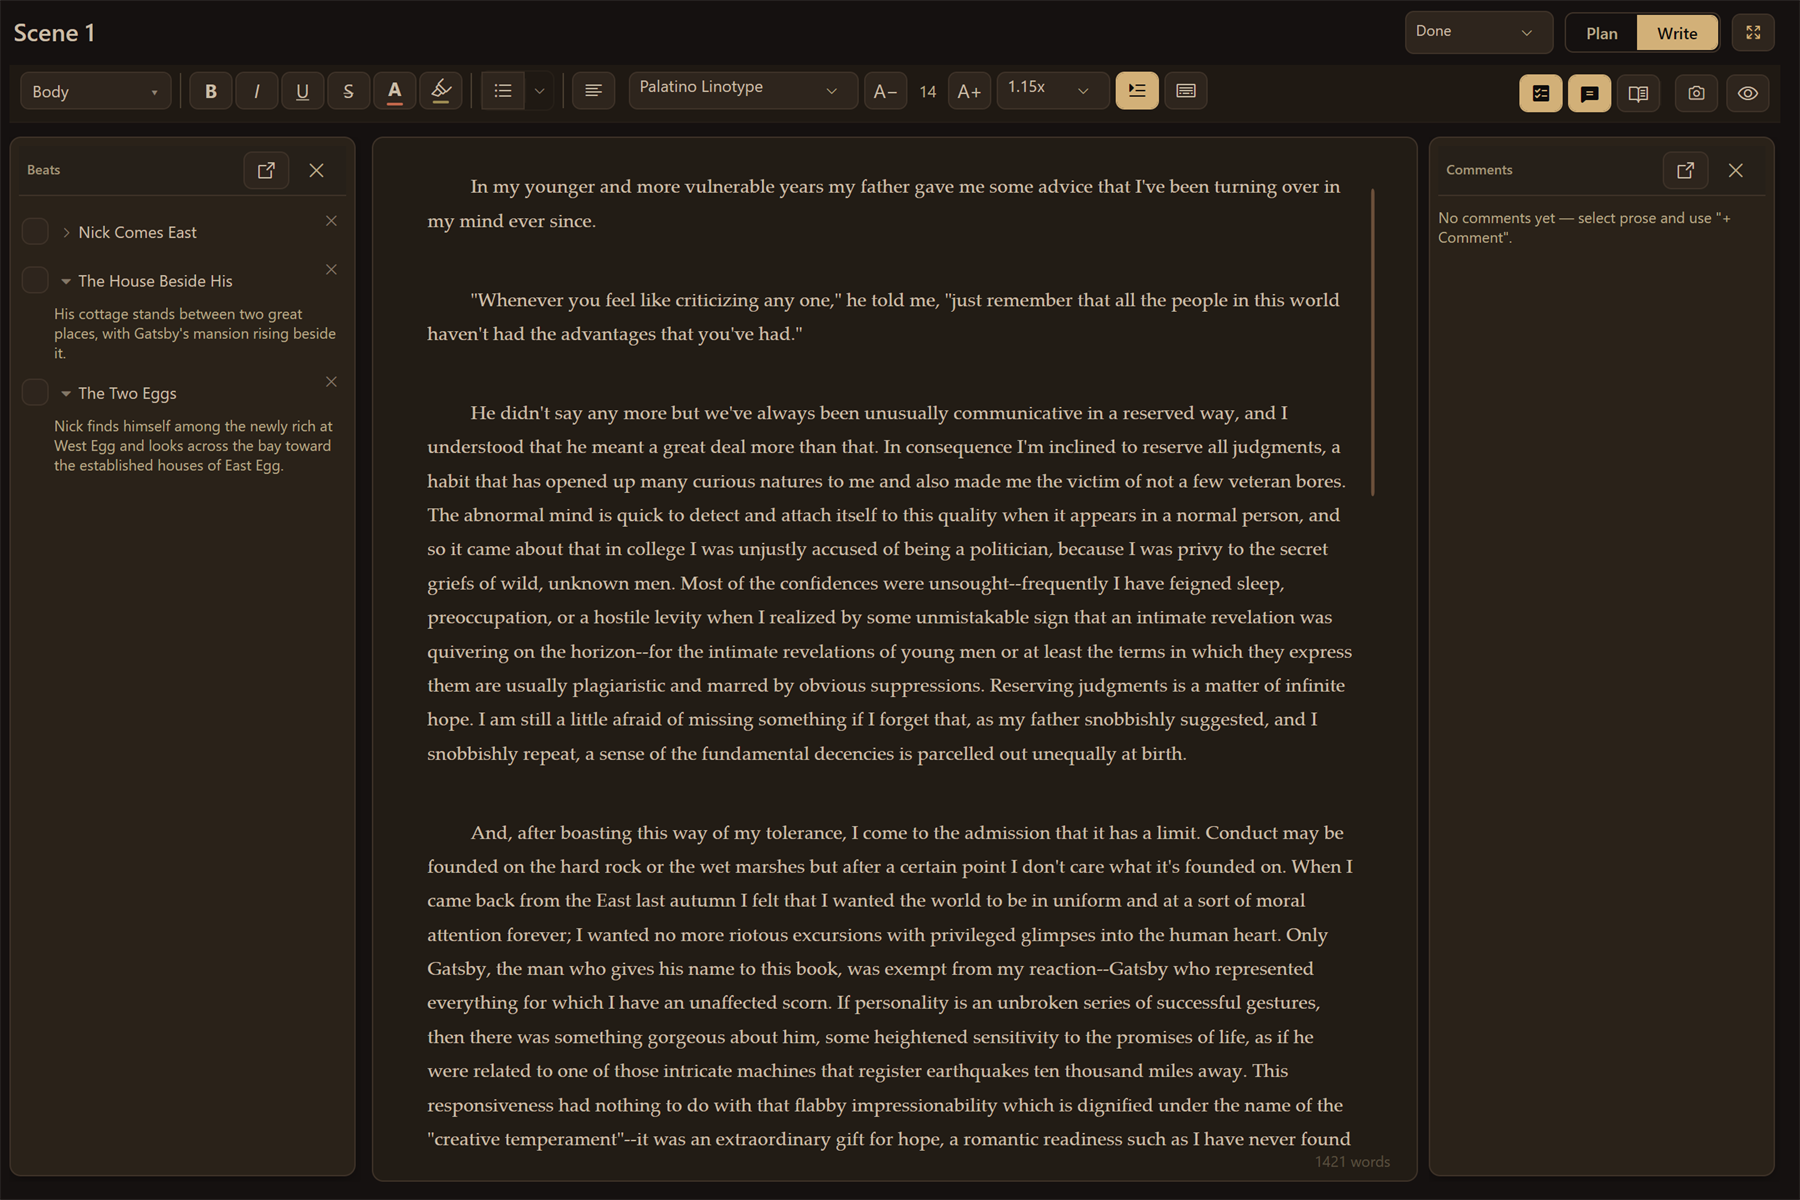Open the Body paragraph style dropdown

tap(96, 91)
